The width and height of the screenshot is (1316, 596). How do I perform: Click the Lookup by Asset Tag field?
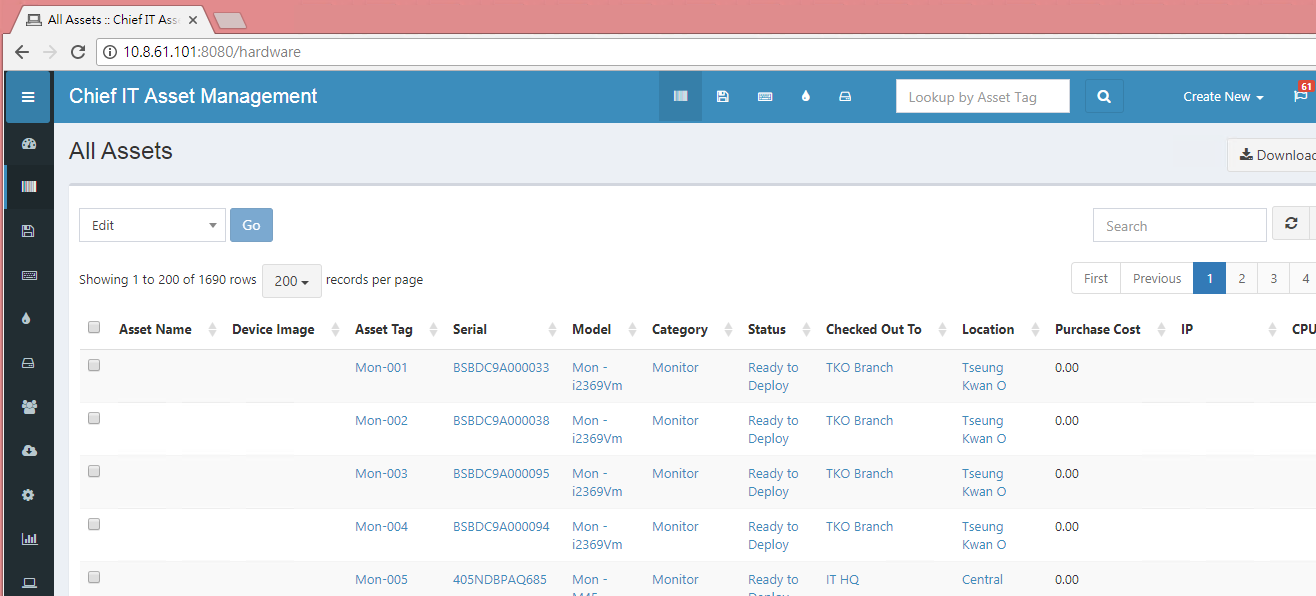point(982,96)
